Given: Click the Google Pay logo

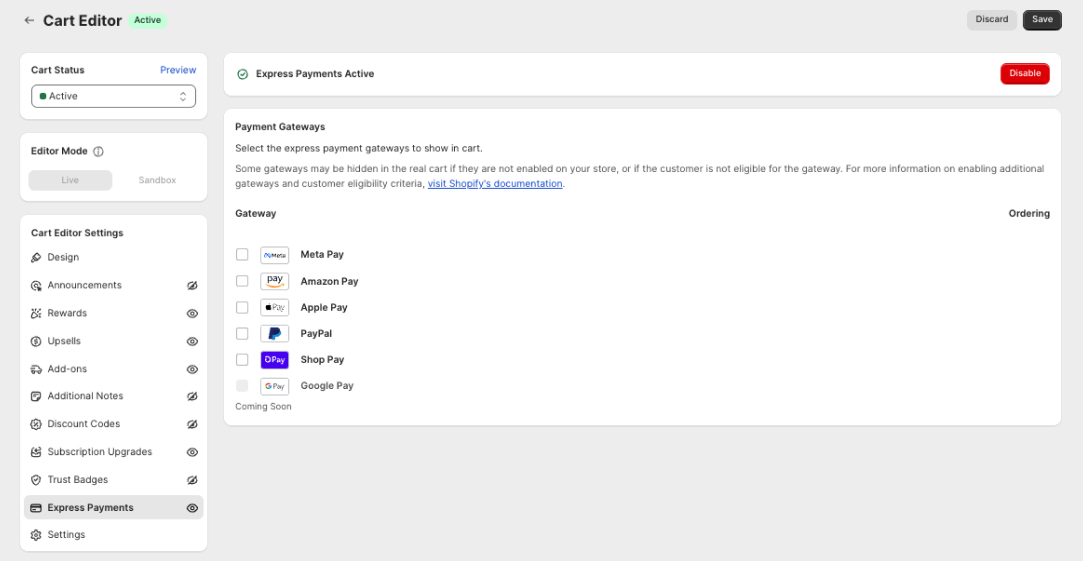Looking at the screenshot, I should tap(274, 386).
